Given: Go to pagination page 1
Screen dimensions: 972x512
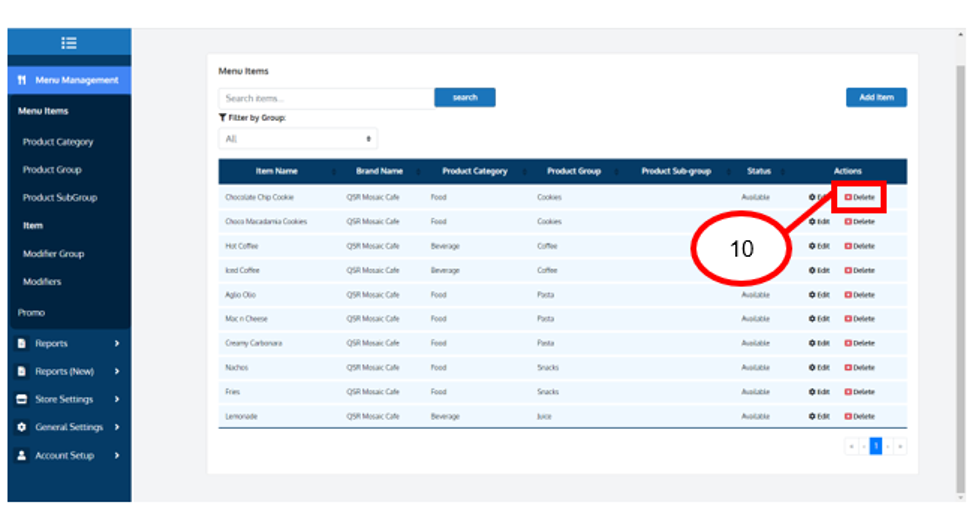Looking at the screenshot, I should pos(876,446).
